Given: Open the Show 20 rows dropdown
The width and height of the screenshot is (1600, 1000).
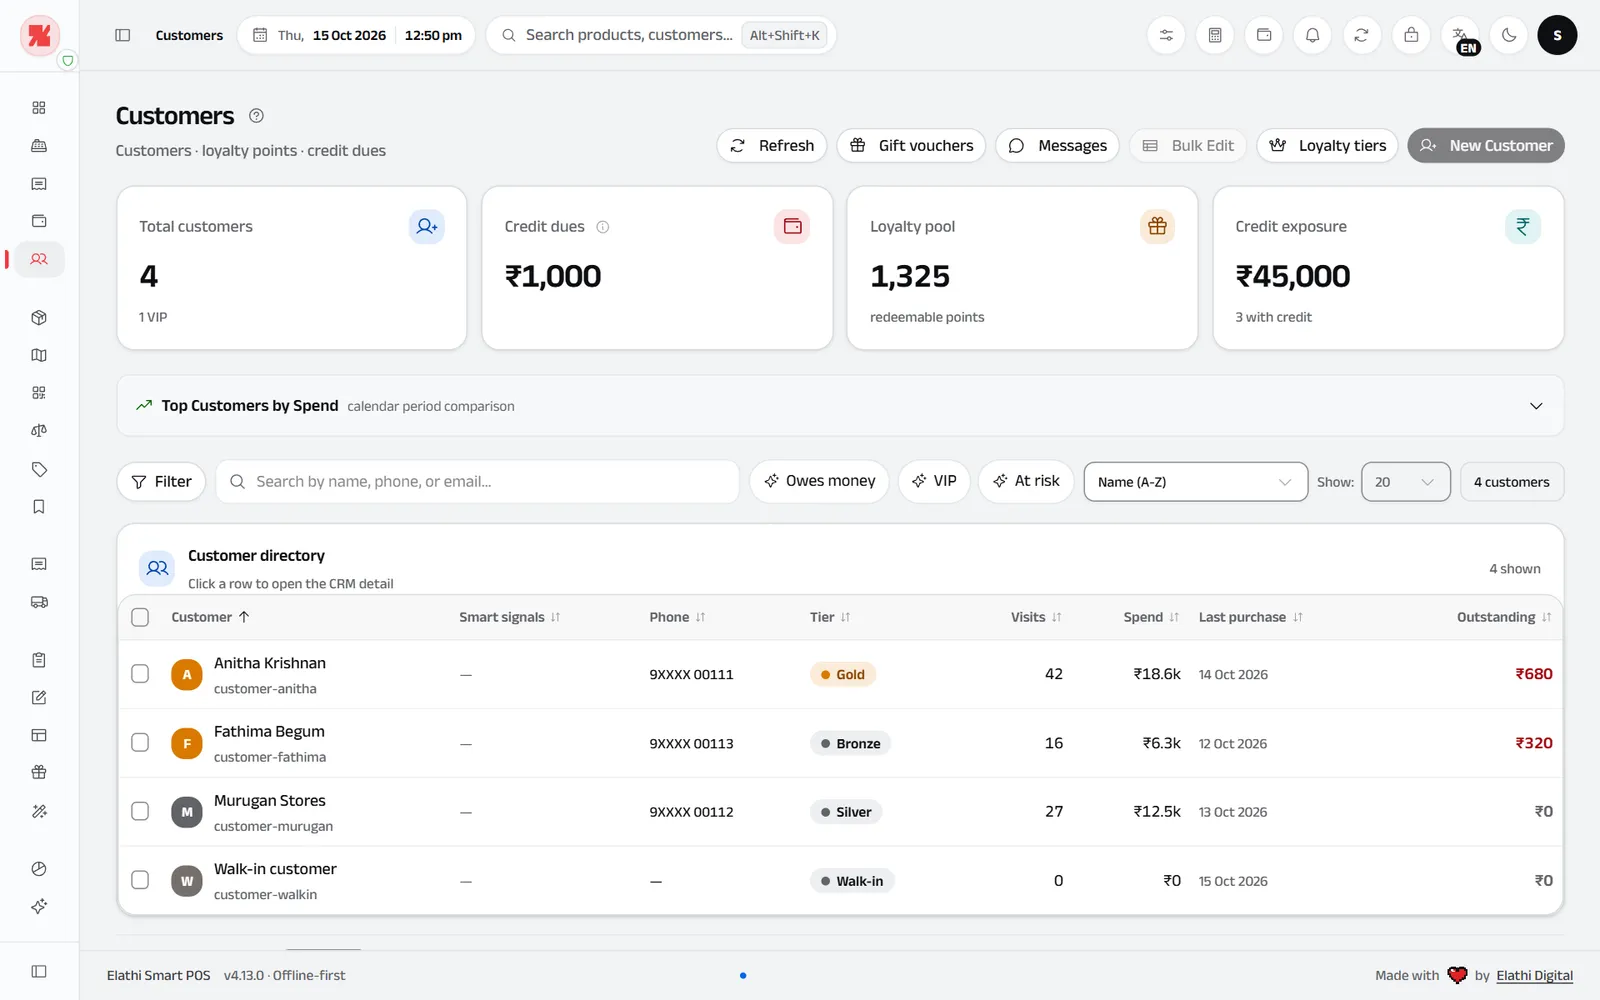Looking at the screenshot, I should (1405, 482).
